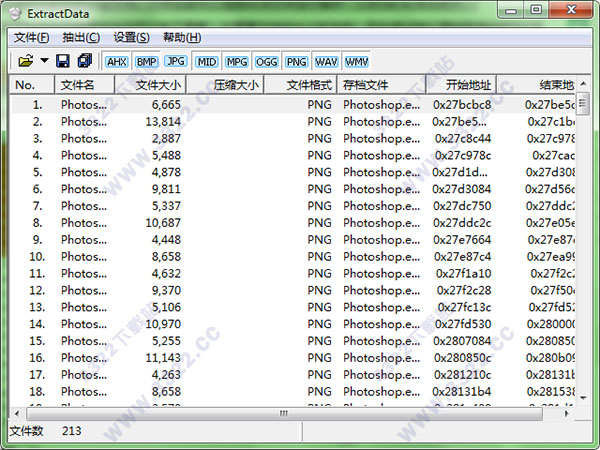Open the 帮助(H) menu
The image size is (600, 450).
point(182,38)
